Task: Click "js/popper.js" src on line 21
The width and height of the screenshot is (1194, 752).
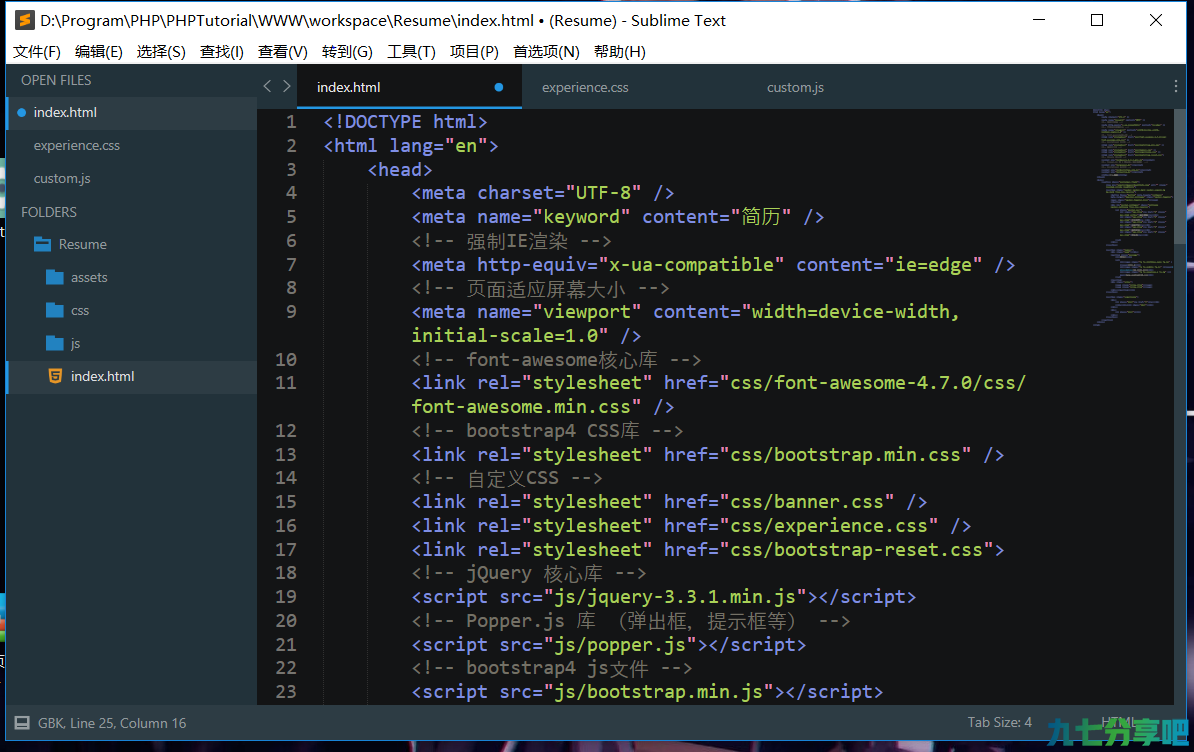Action: [x=620, y=645]
